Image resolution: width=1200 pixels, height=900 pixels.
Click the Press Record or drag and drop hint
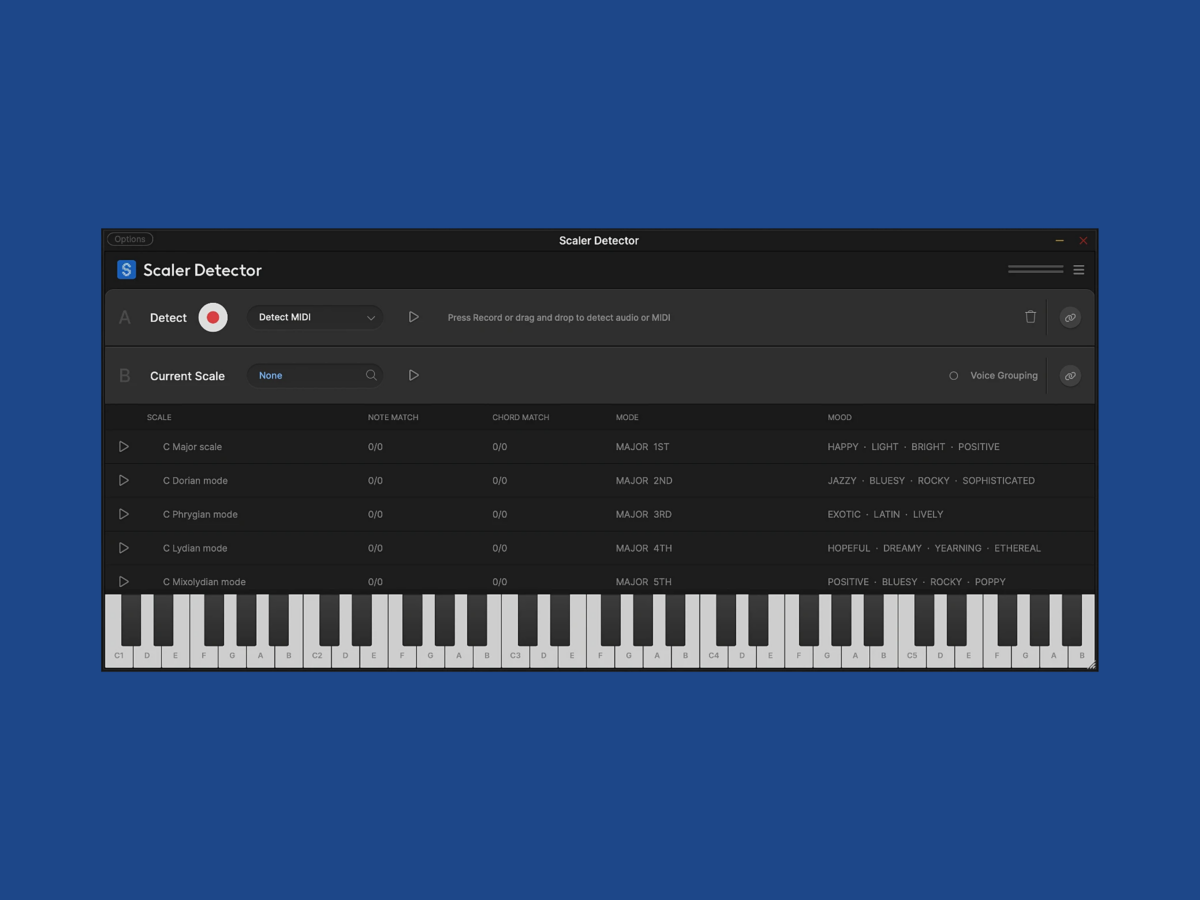[x=559, y=317]
